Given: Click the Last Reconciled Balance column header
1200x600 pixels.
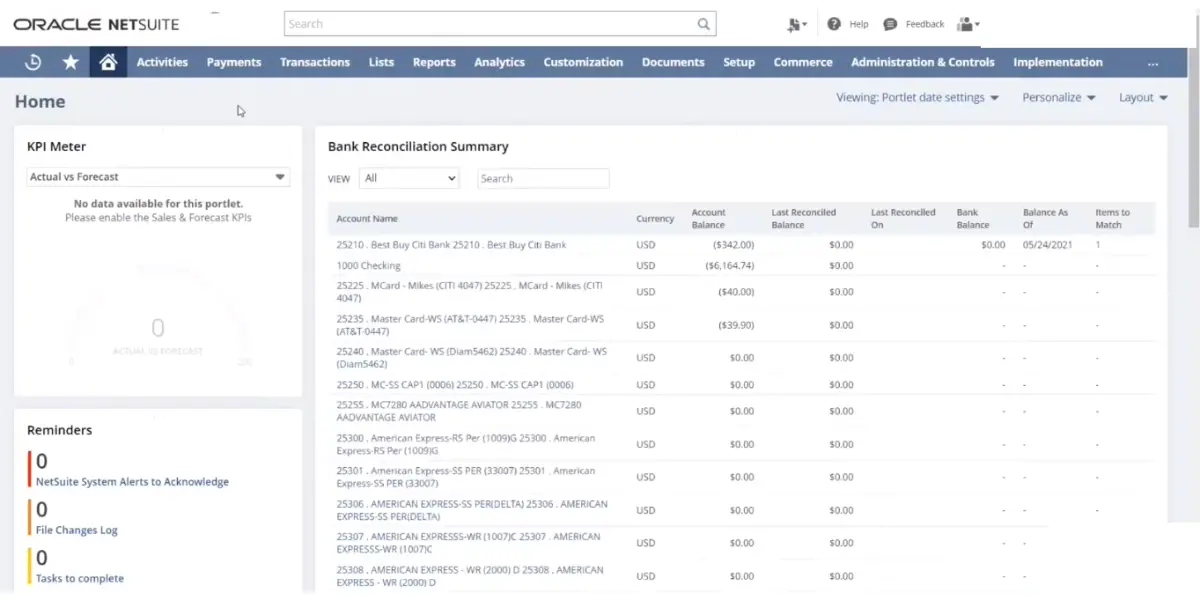Looking at the screenshot, I should (804, 218).
